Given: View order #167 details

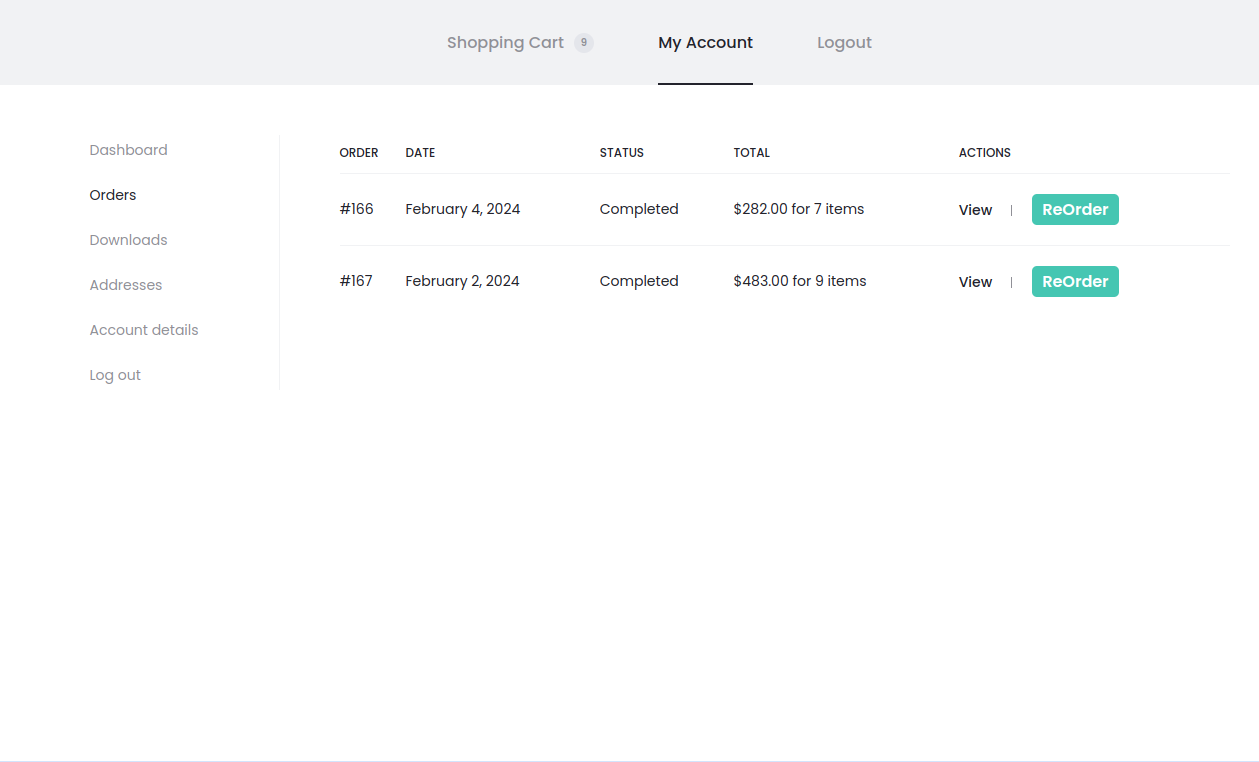Looking at the screenshot, I should 975,281.
